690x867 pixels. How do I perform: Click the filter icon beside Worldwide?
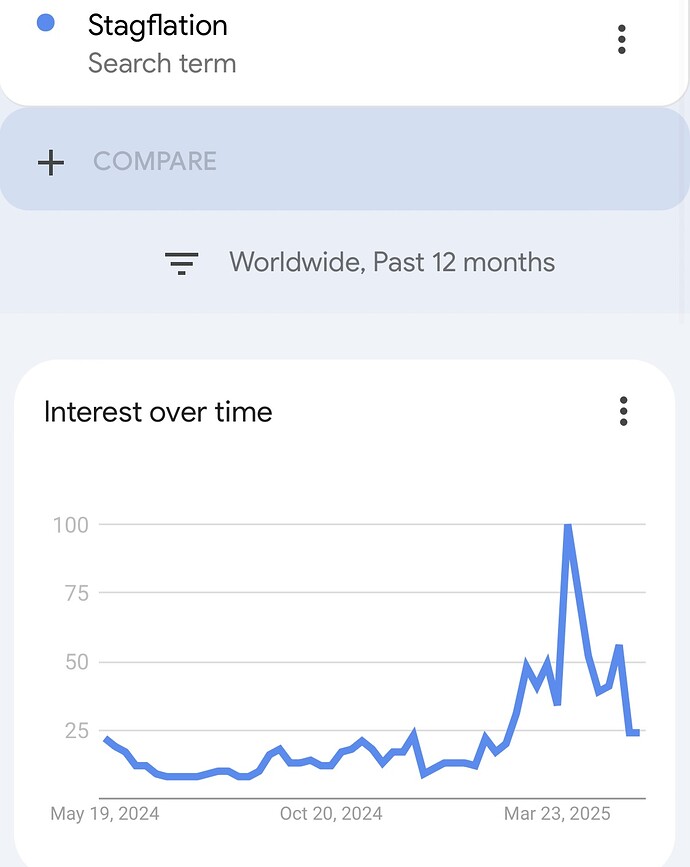click(181, 263)
